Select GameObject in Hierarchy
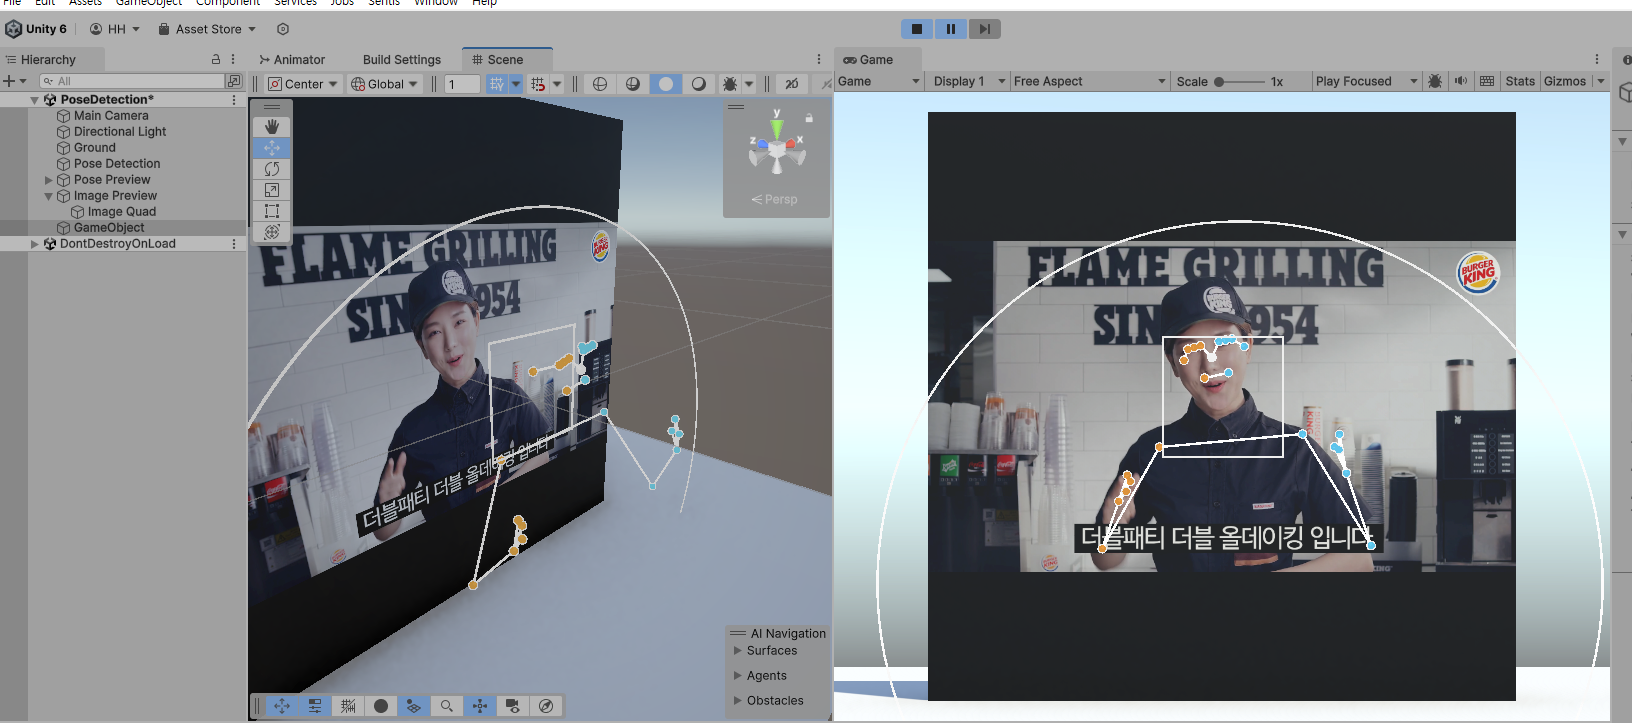This screenshot has width=1632, height=723. (x=109, y=228)
